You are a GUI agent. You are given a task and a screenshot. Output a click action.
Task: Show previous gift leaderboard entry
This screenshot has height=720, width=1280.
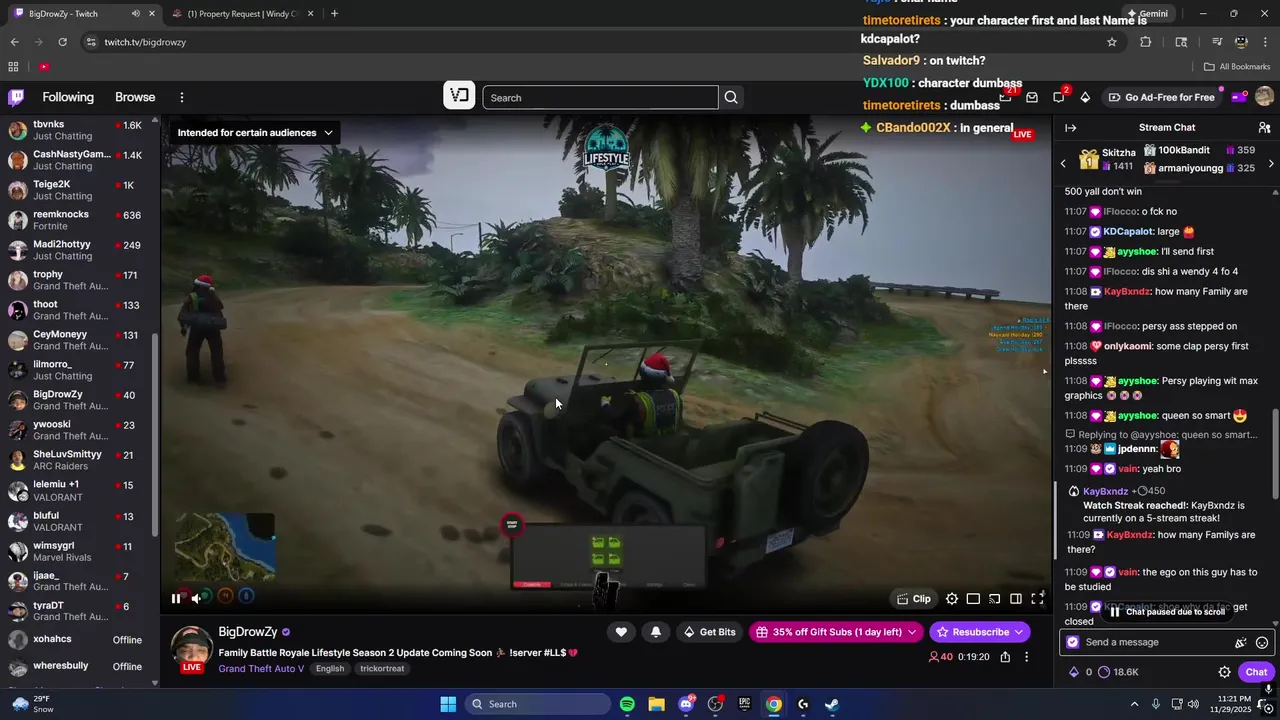1063,163
